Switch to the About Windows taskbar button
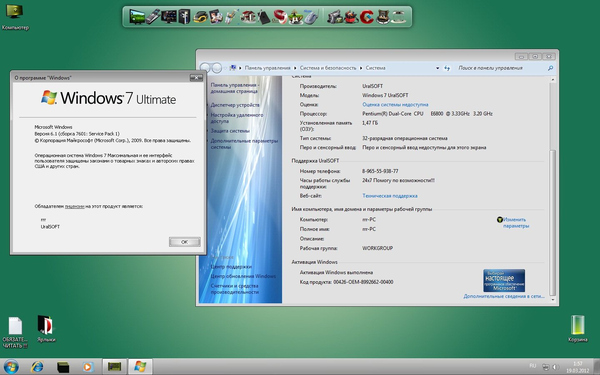 [x=140, y=367]
